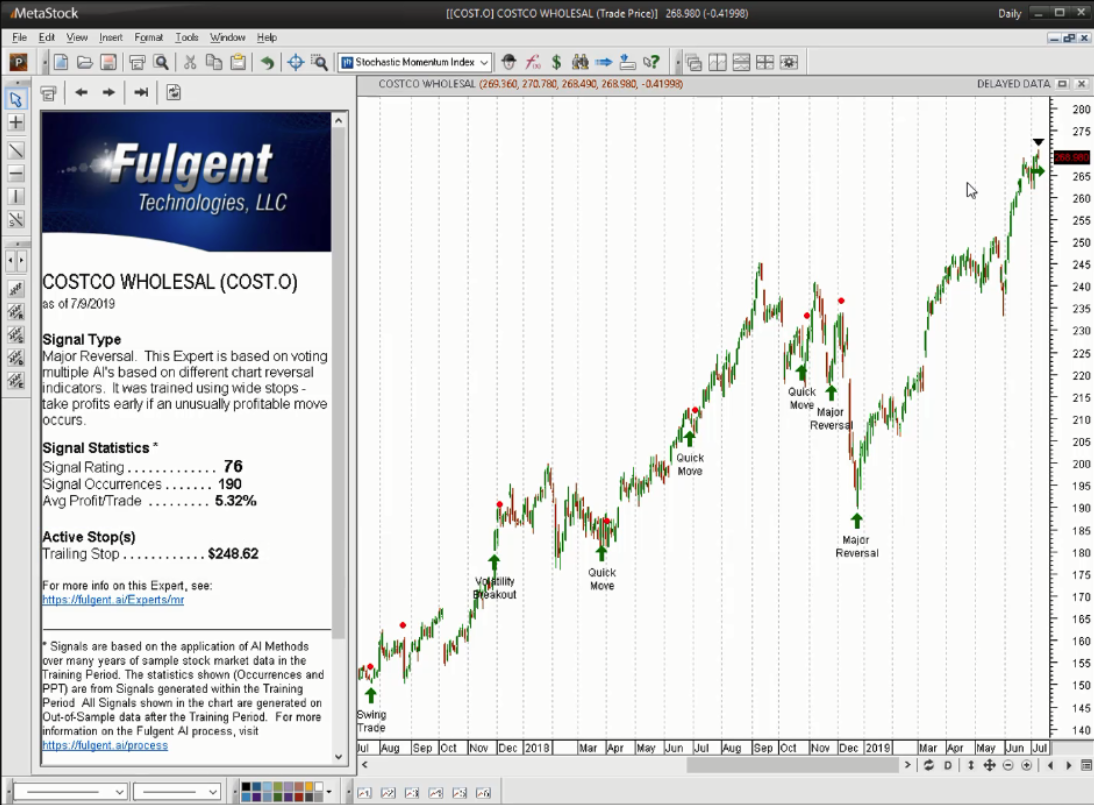
Task: Click the download data tray icon
Action: point(627,62)
